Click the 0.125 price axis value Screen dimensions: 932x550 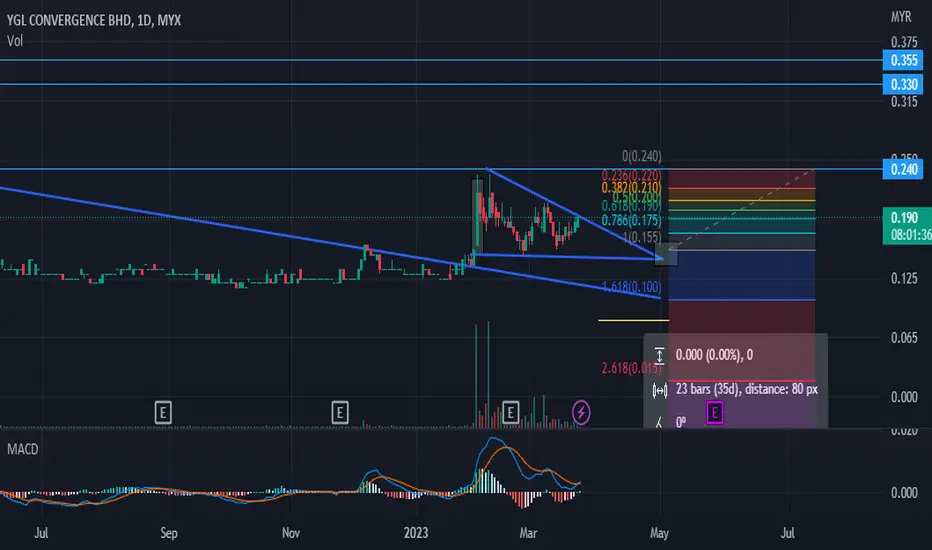click(903, 278)
